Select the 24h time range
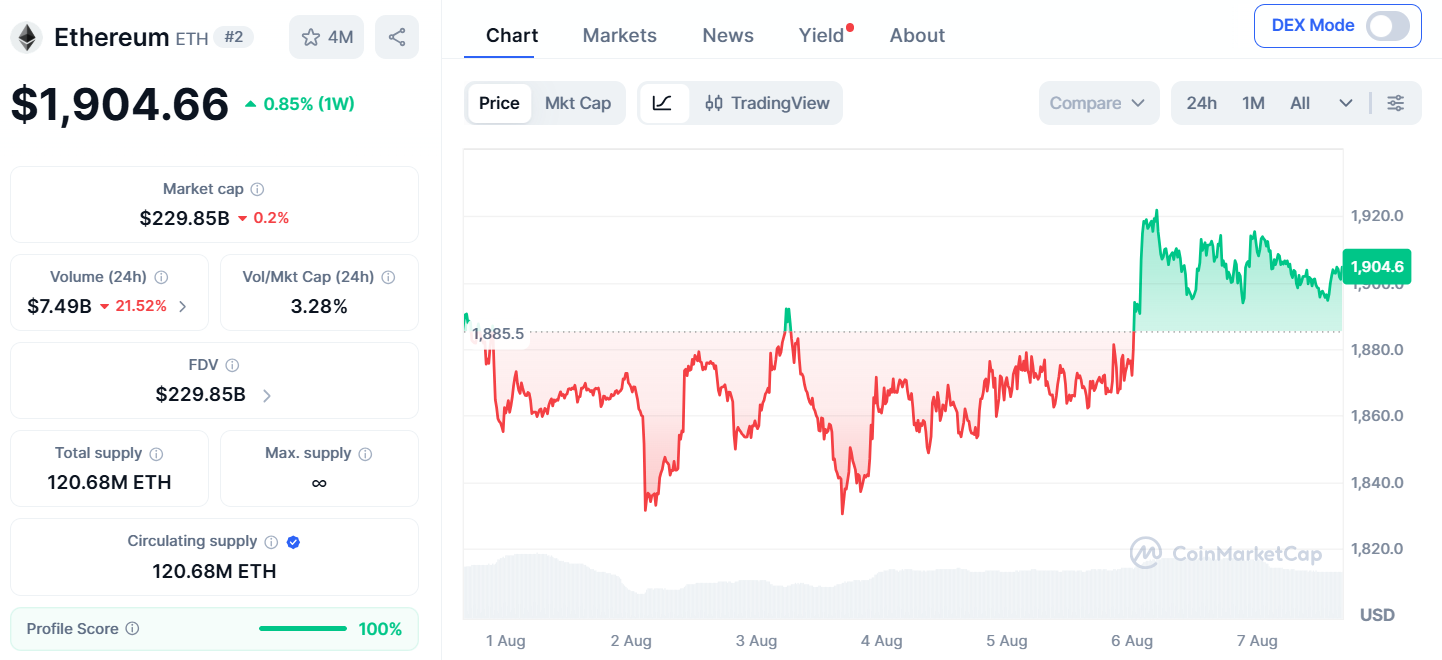The image size is (1442, 660). (x=1202, y=103)
